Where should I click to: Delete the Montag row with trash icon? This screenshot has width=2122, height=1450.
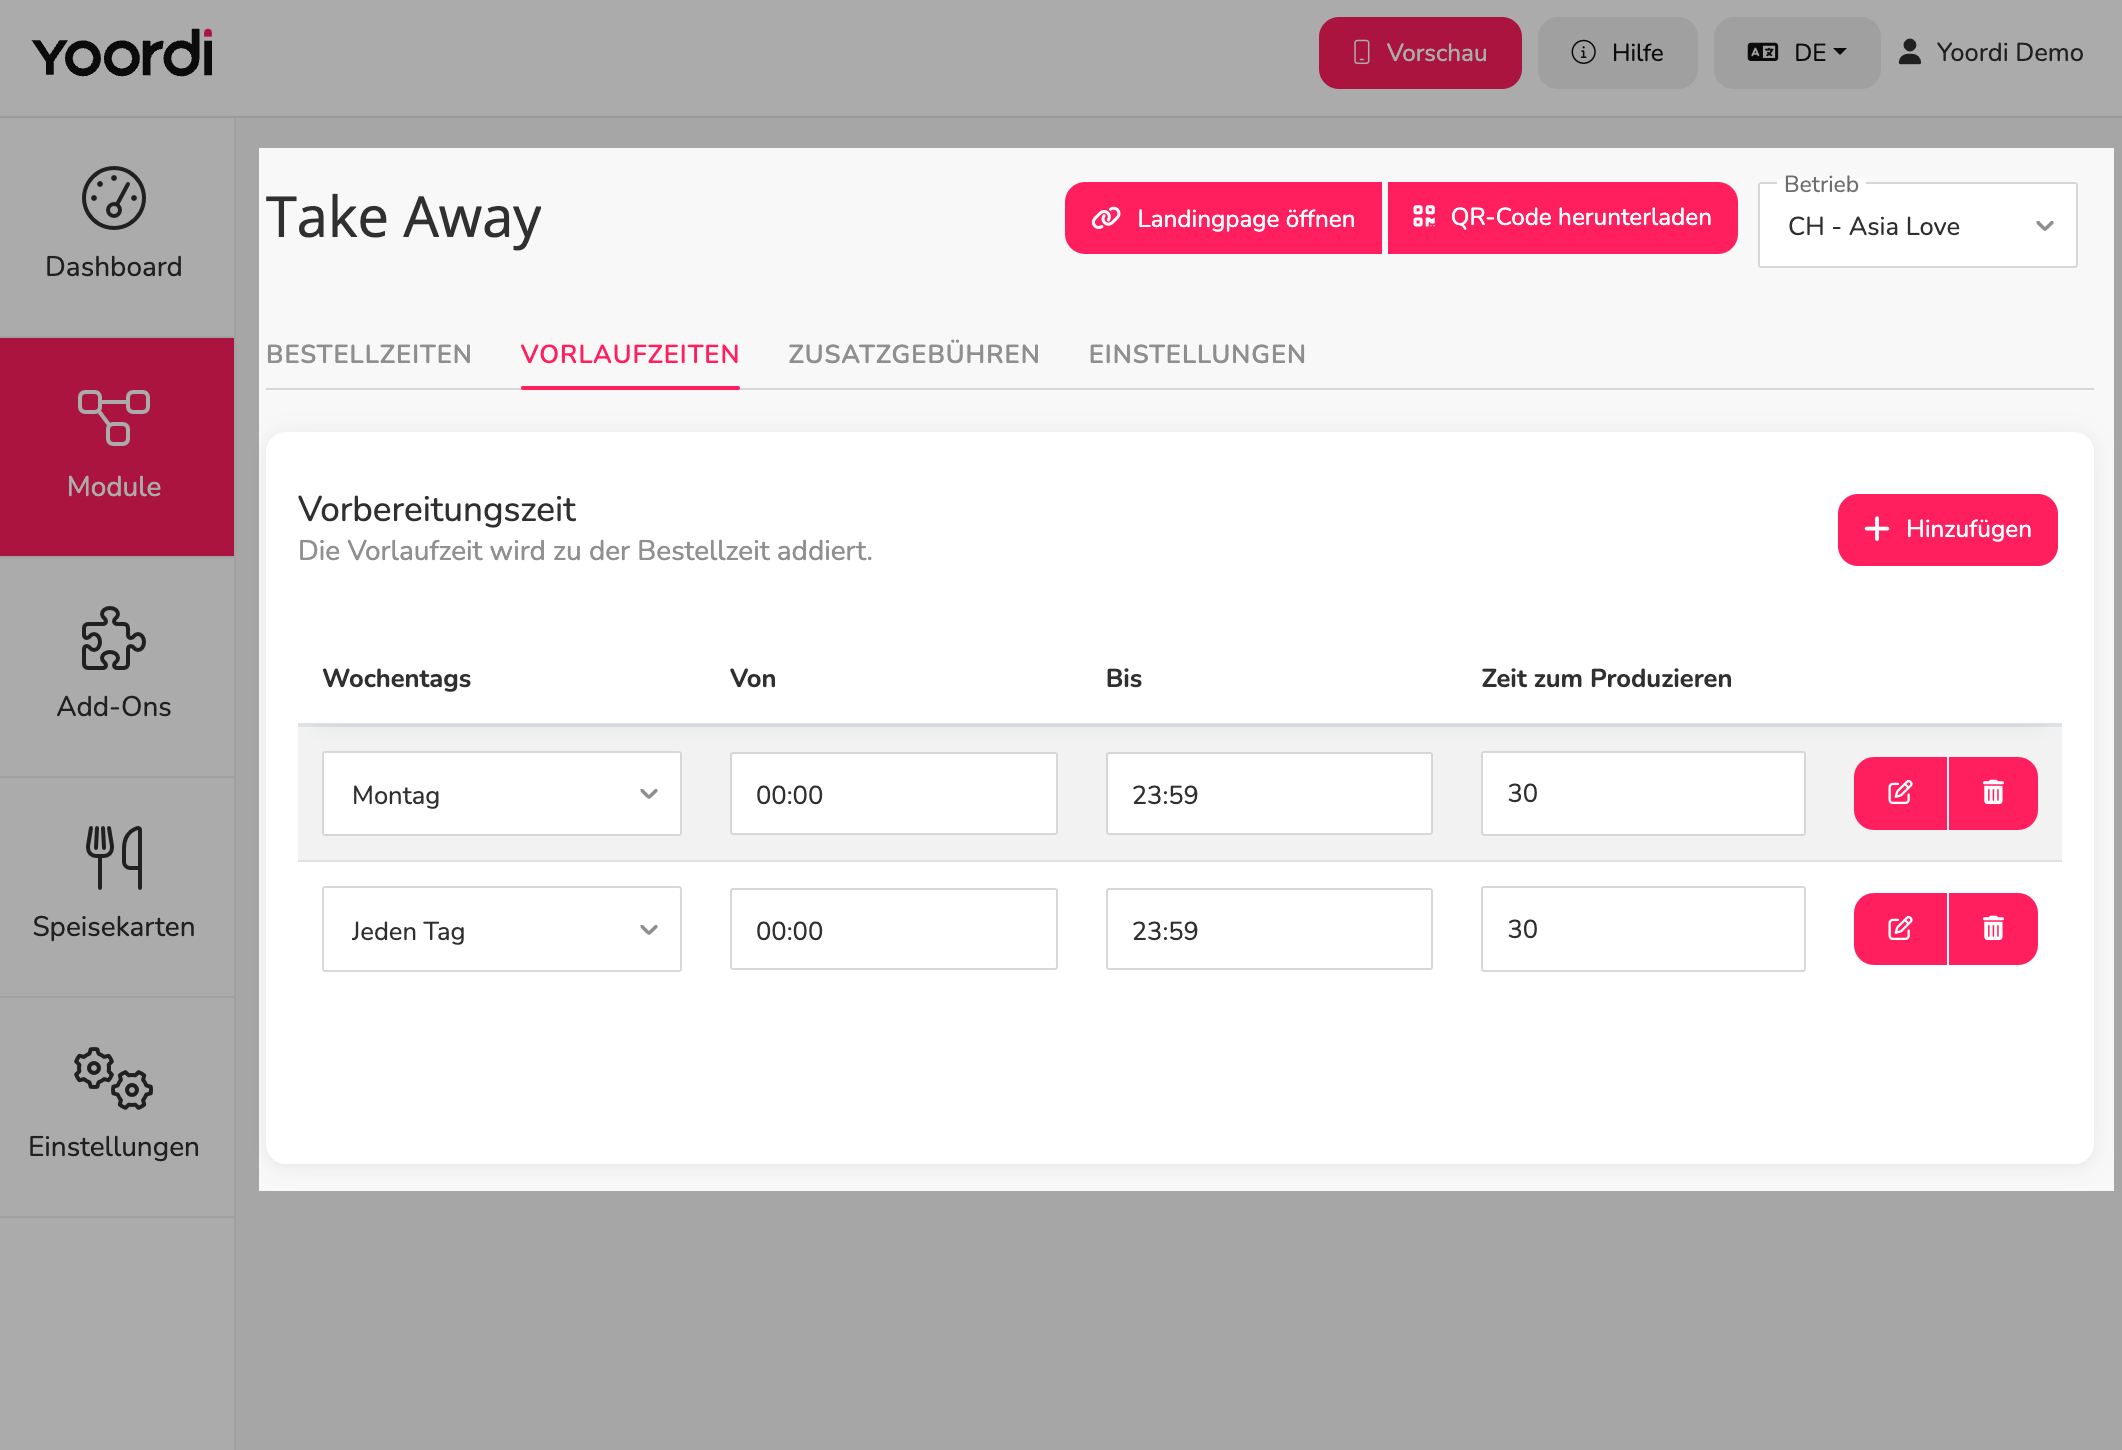tap(1993, 793)
